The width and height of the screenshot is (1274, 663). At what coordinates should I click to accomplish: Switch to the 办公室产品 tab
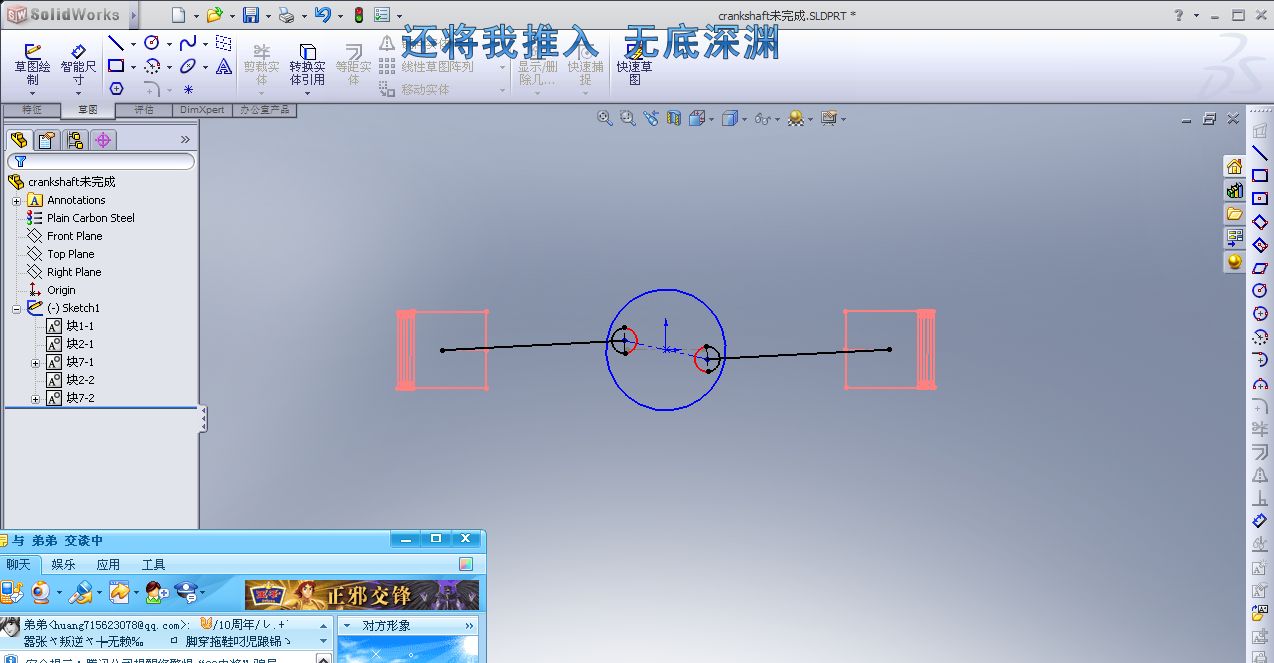point(265,110)
